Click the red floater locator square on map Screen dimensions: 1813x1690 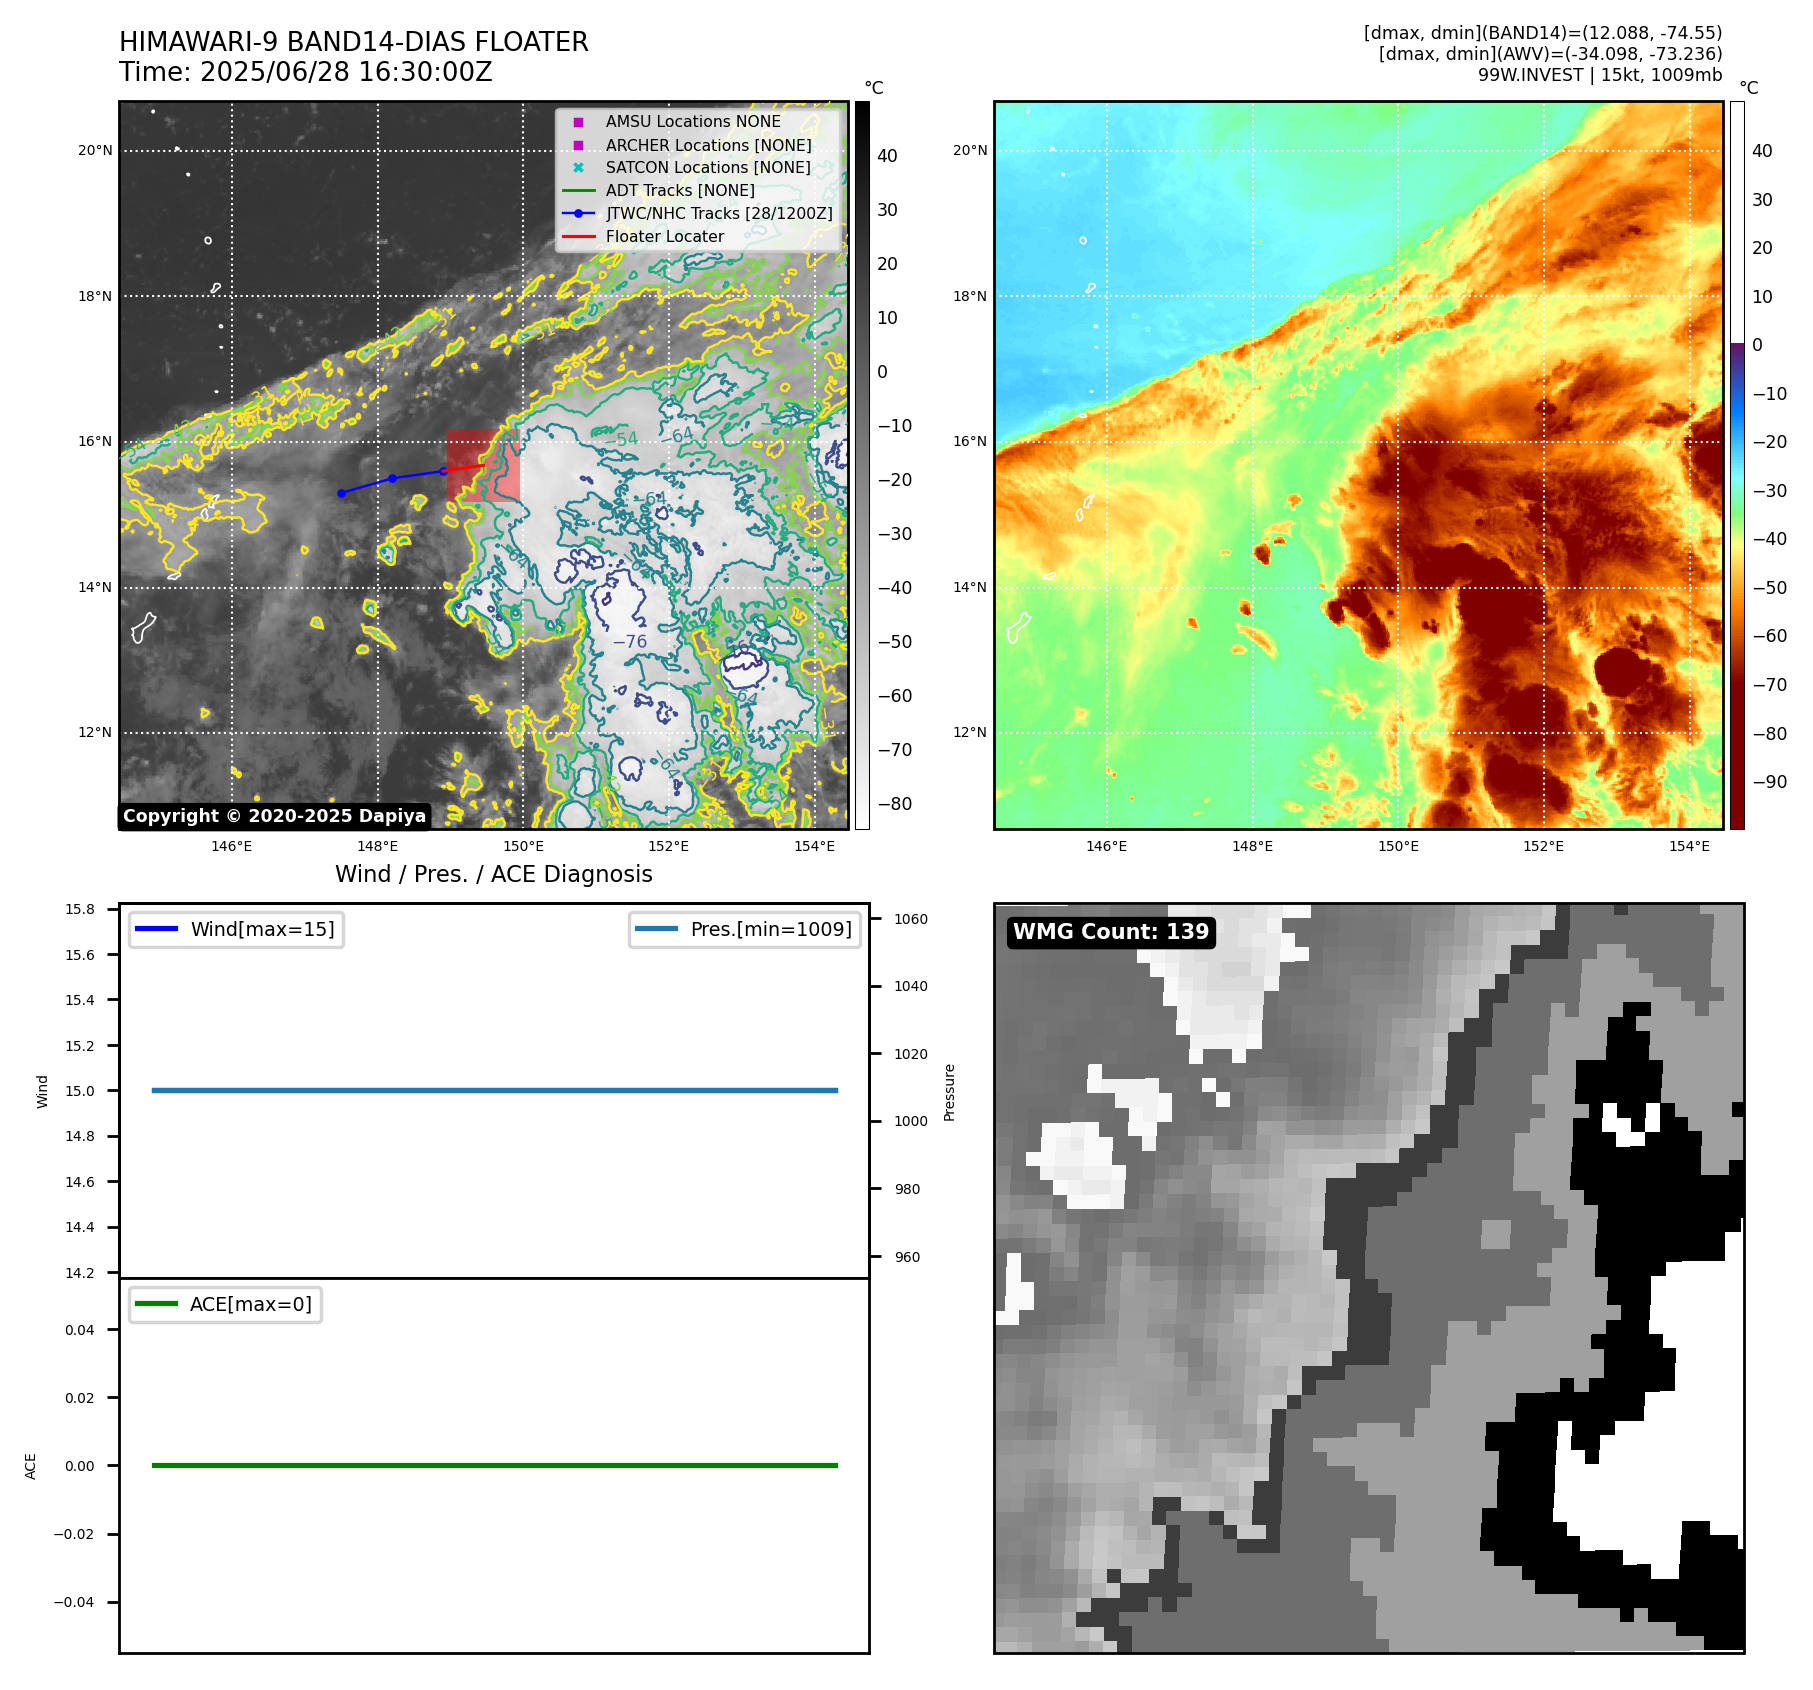click(x=483, y=465)
